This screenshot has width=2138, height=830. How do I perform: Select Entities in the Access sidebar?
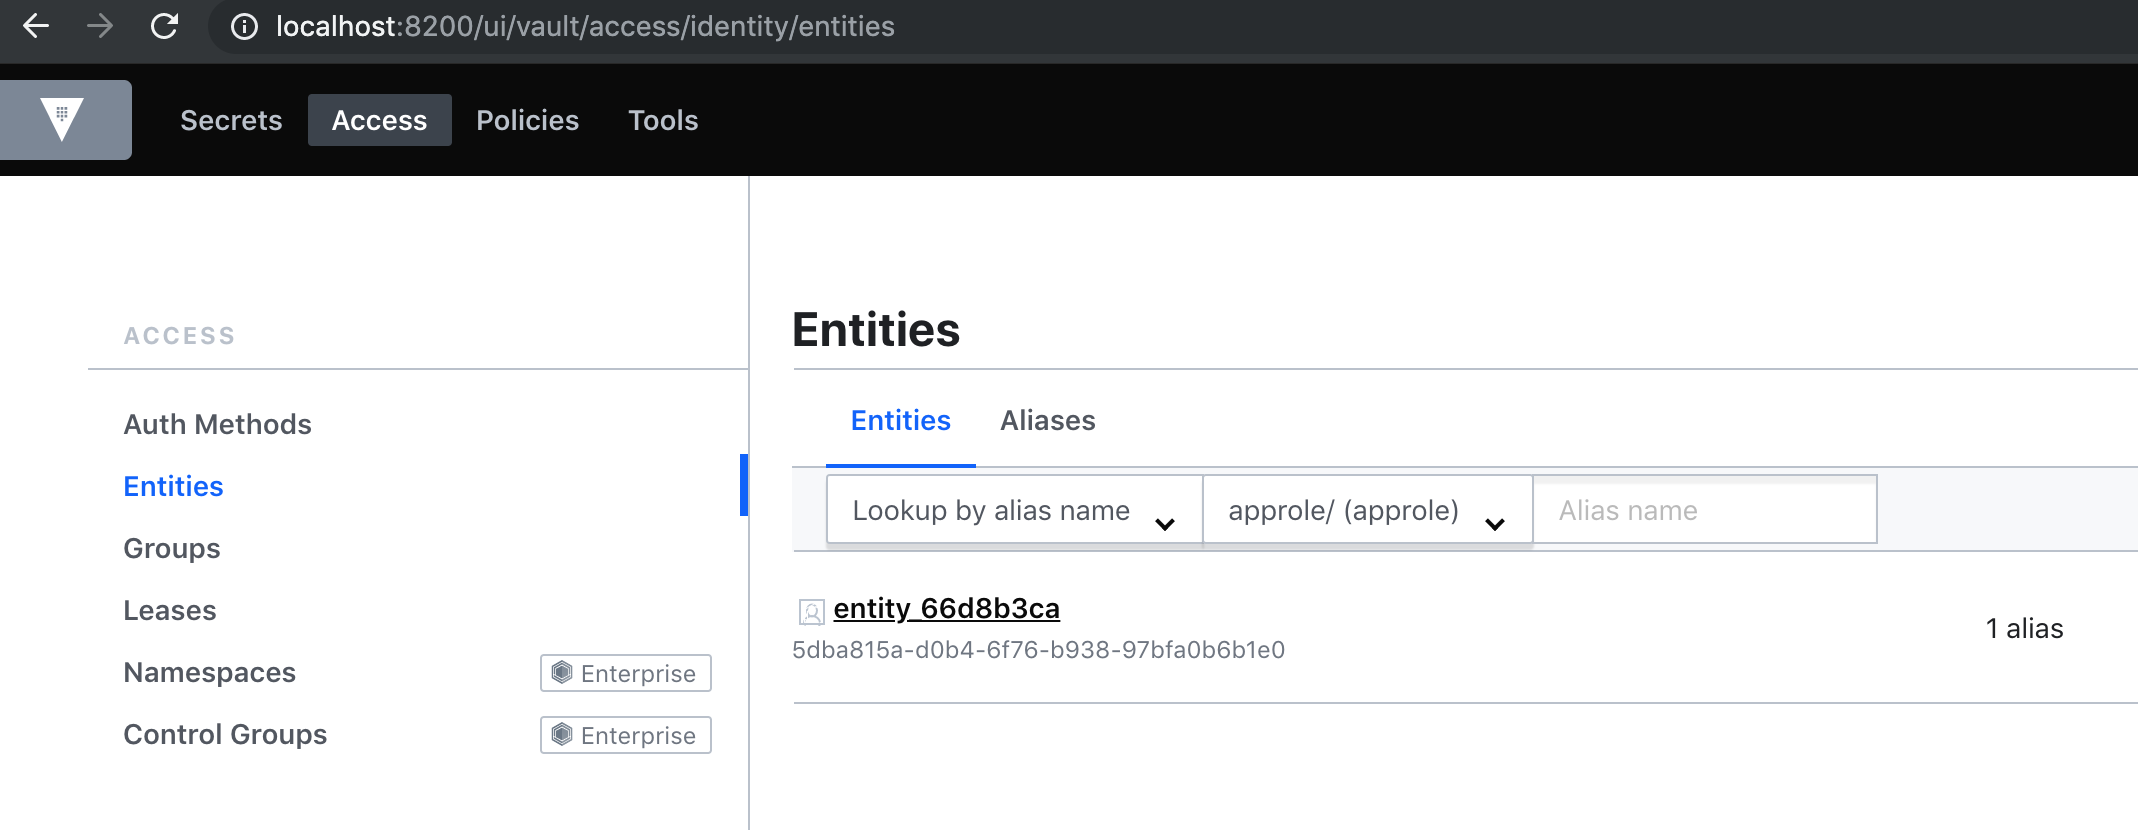pos(173,486)
